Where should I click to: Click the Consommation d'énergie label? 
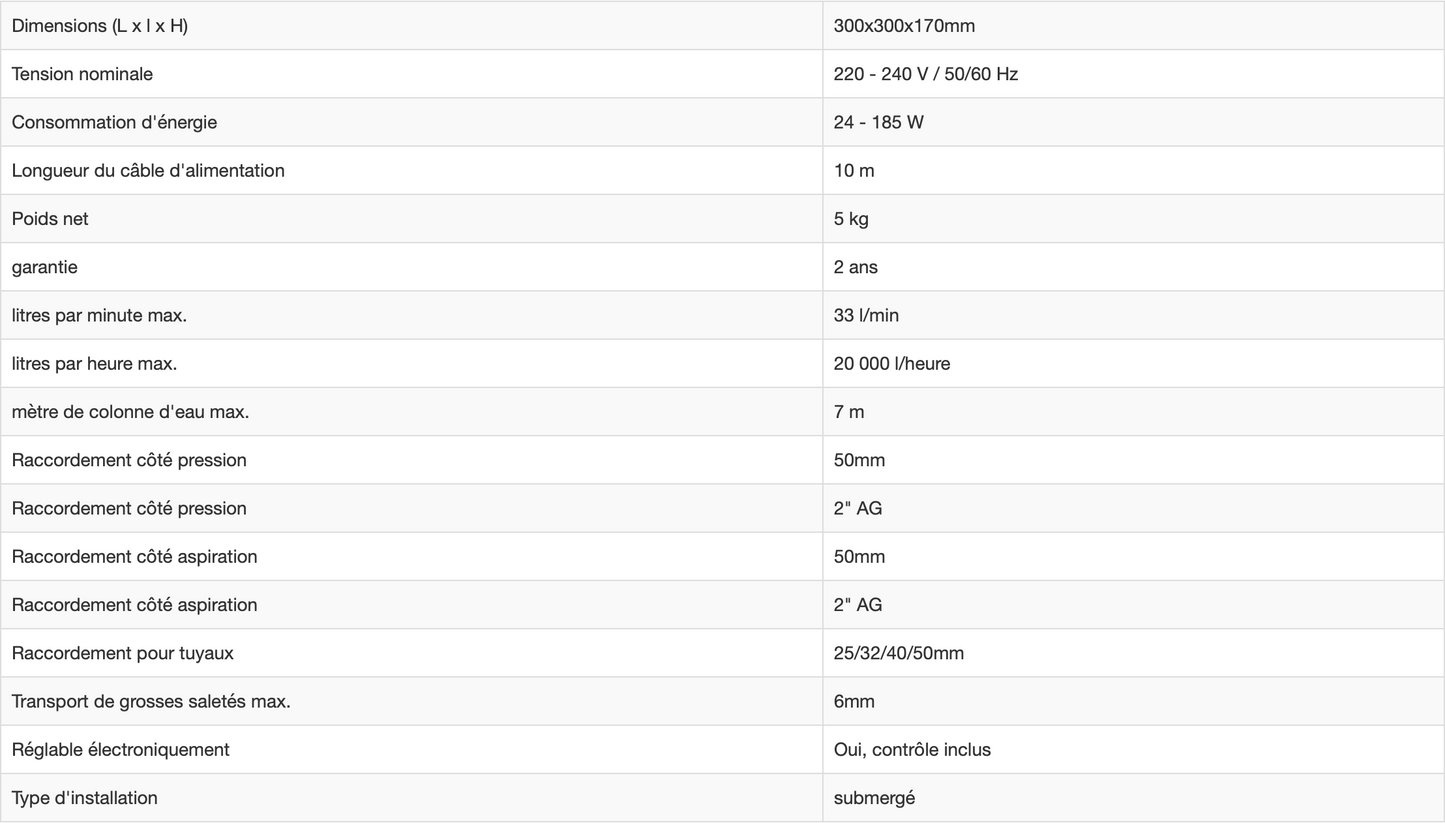pos(114,122)
